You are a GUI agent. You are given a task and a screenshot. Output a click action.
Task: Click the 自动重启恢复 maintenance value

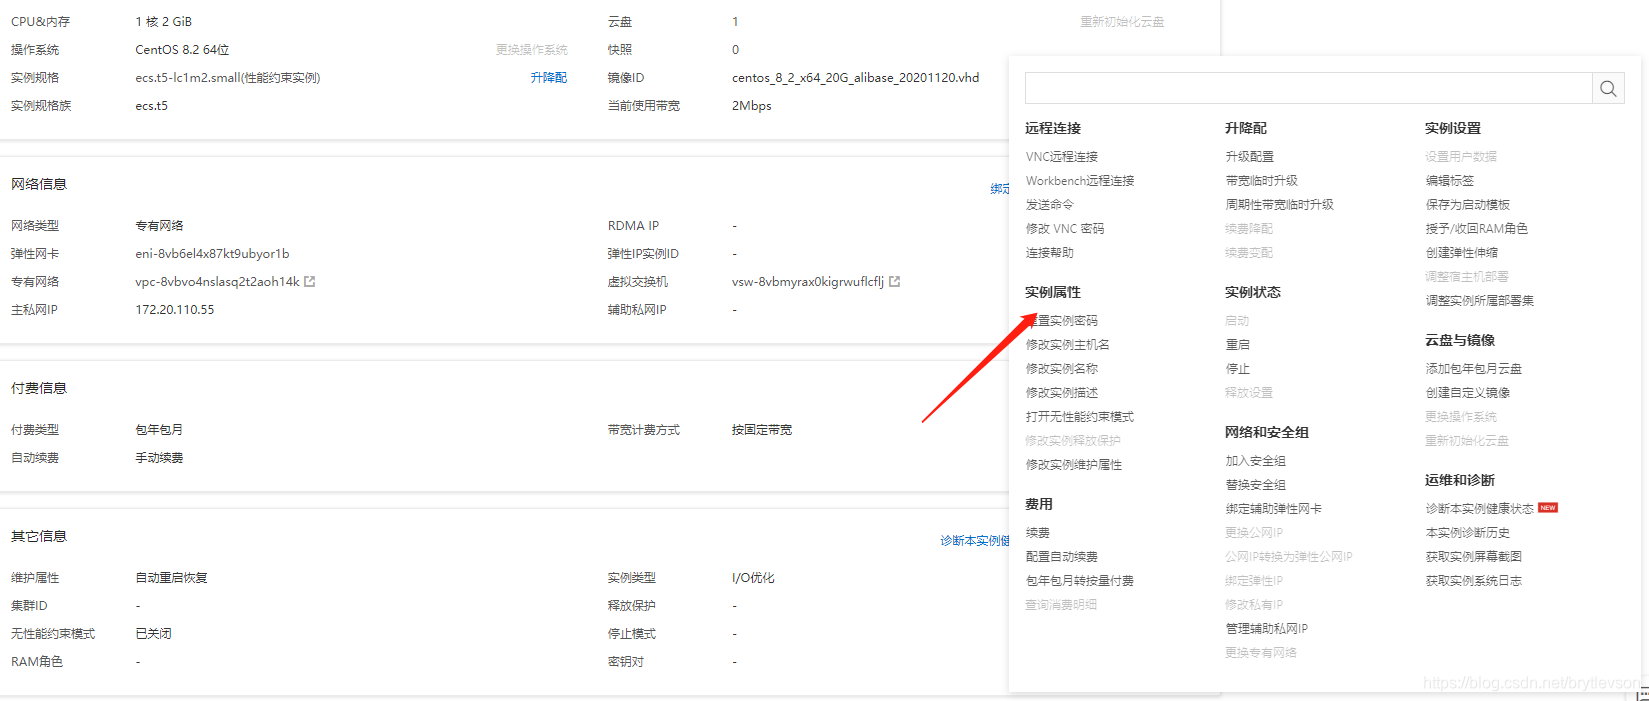[x=172, y=578]
